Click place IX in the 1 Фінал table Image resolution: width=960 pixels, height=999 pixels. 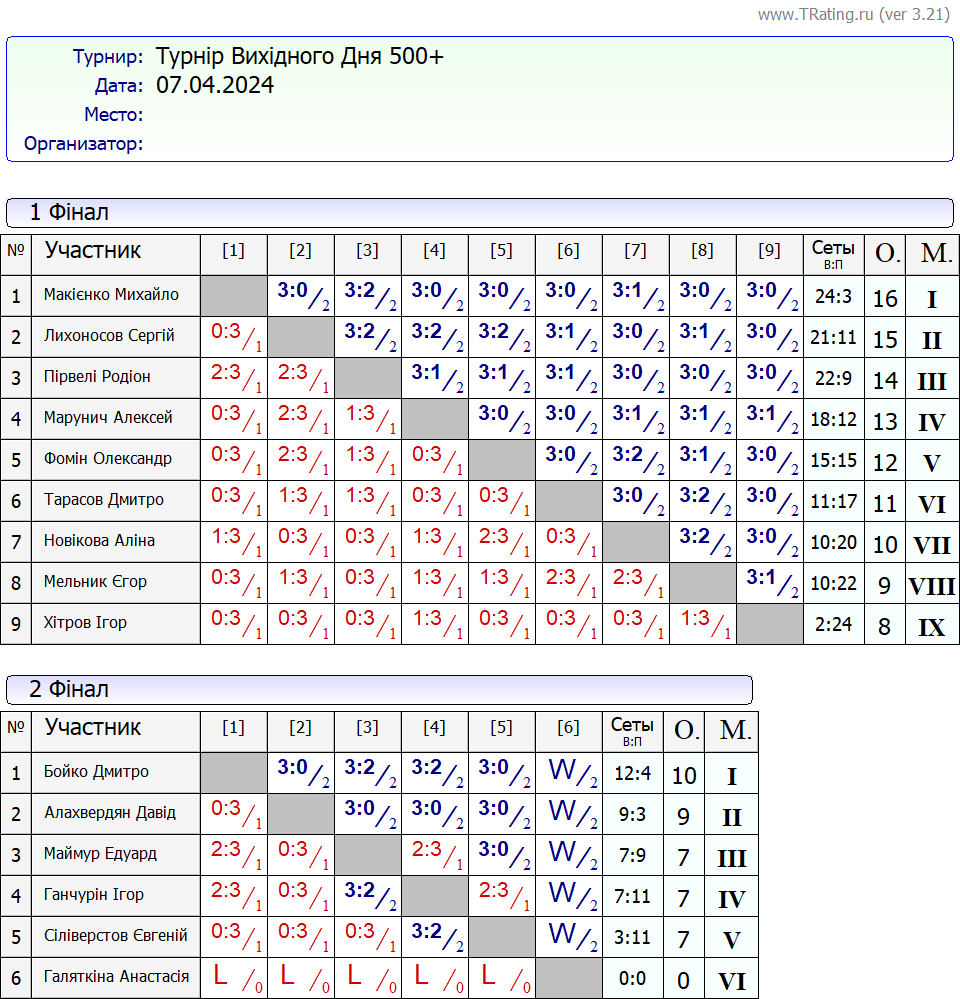coord(931,627)
